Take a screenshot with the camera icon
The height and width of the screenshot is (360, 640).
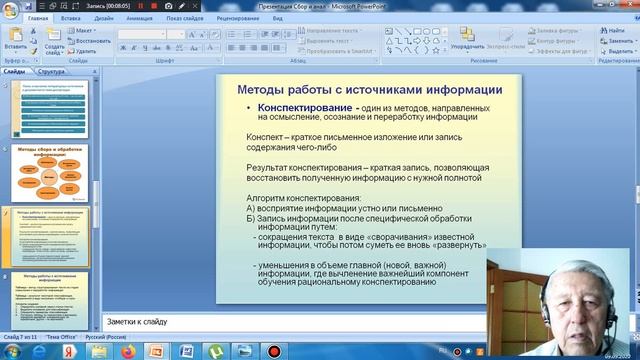pyautogui.click(x=169, y=6)
